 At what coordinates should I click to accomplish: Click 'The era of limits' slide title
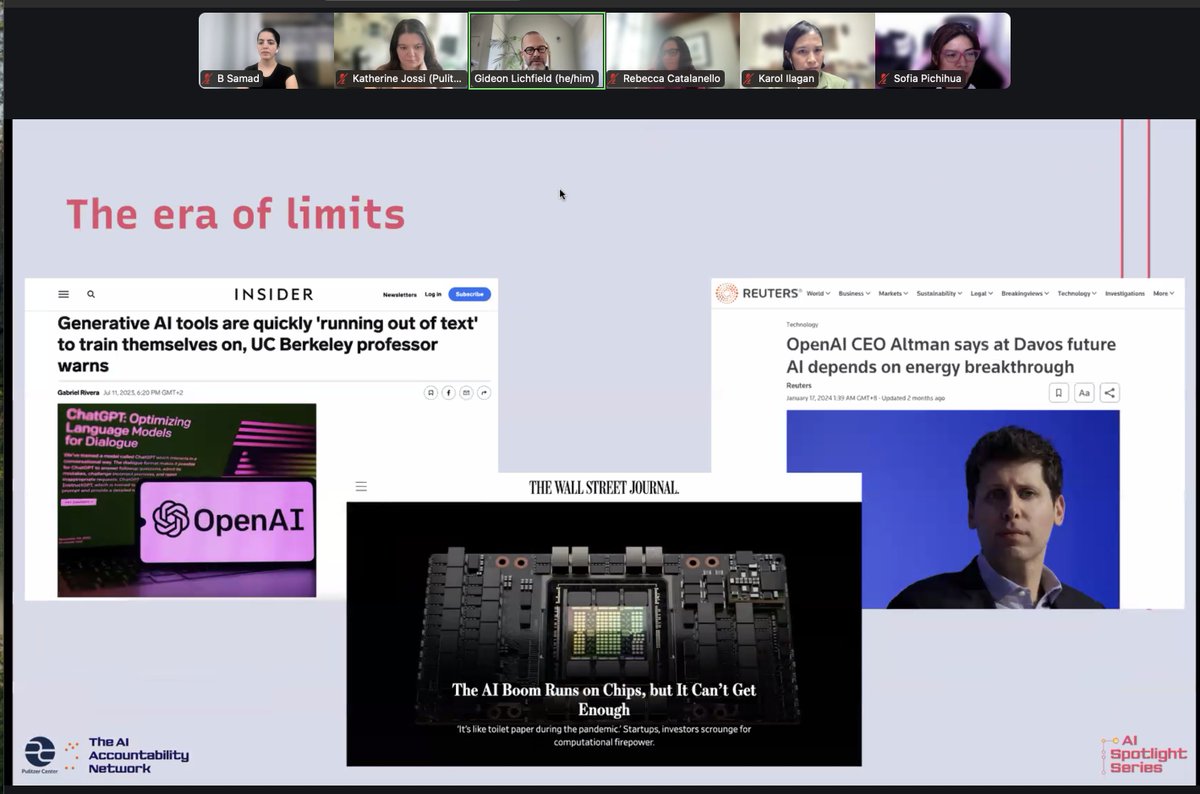(x=236, y=214)
